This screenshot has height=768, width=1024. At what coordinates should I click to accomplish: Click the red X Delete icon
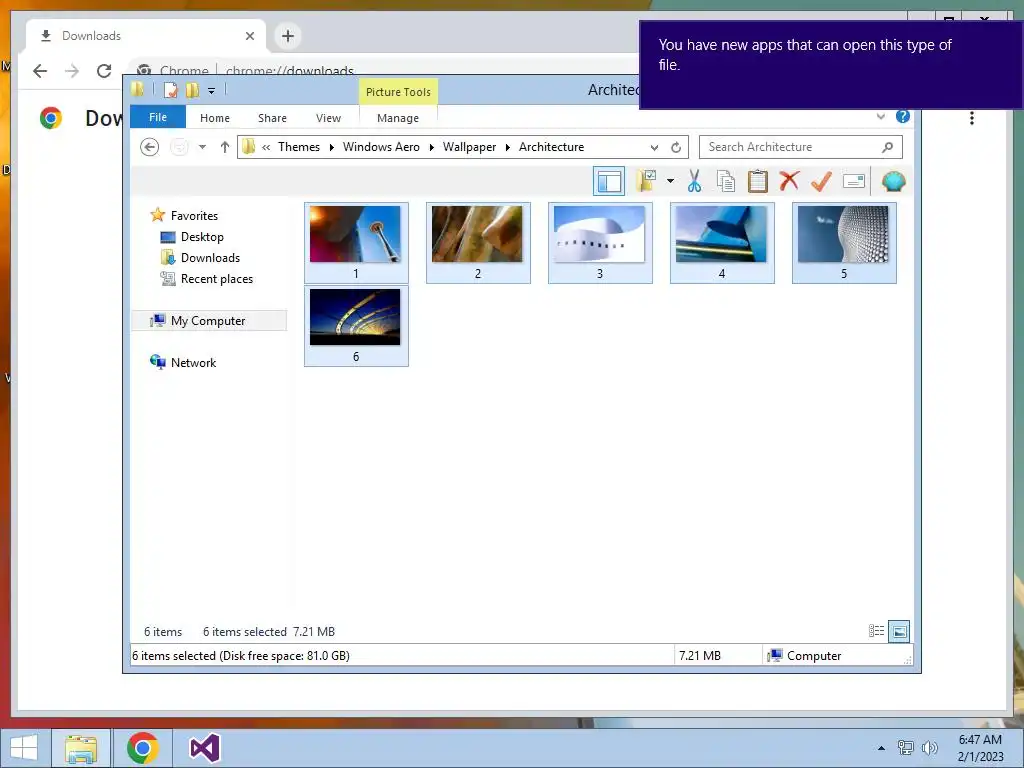pos(789,181)
